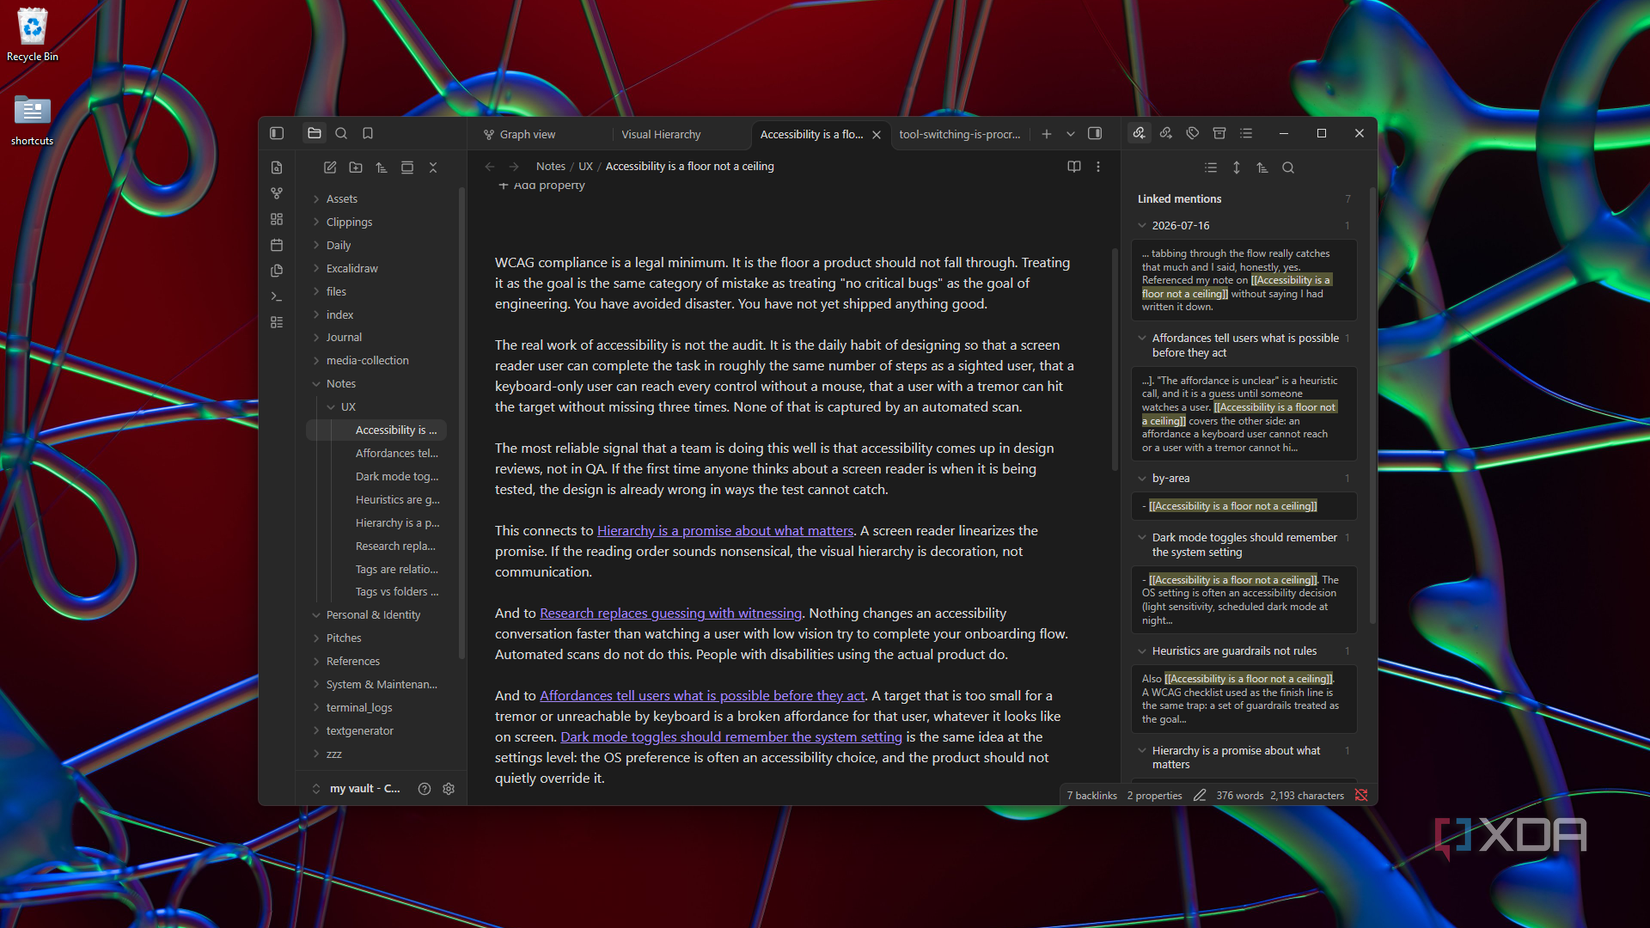Toggle the left sidebar
Viewport: 1650px width, 928px height.
(x=277, y=133)
